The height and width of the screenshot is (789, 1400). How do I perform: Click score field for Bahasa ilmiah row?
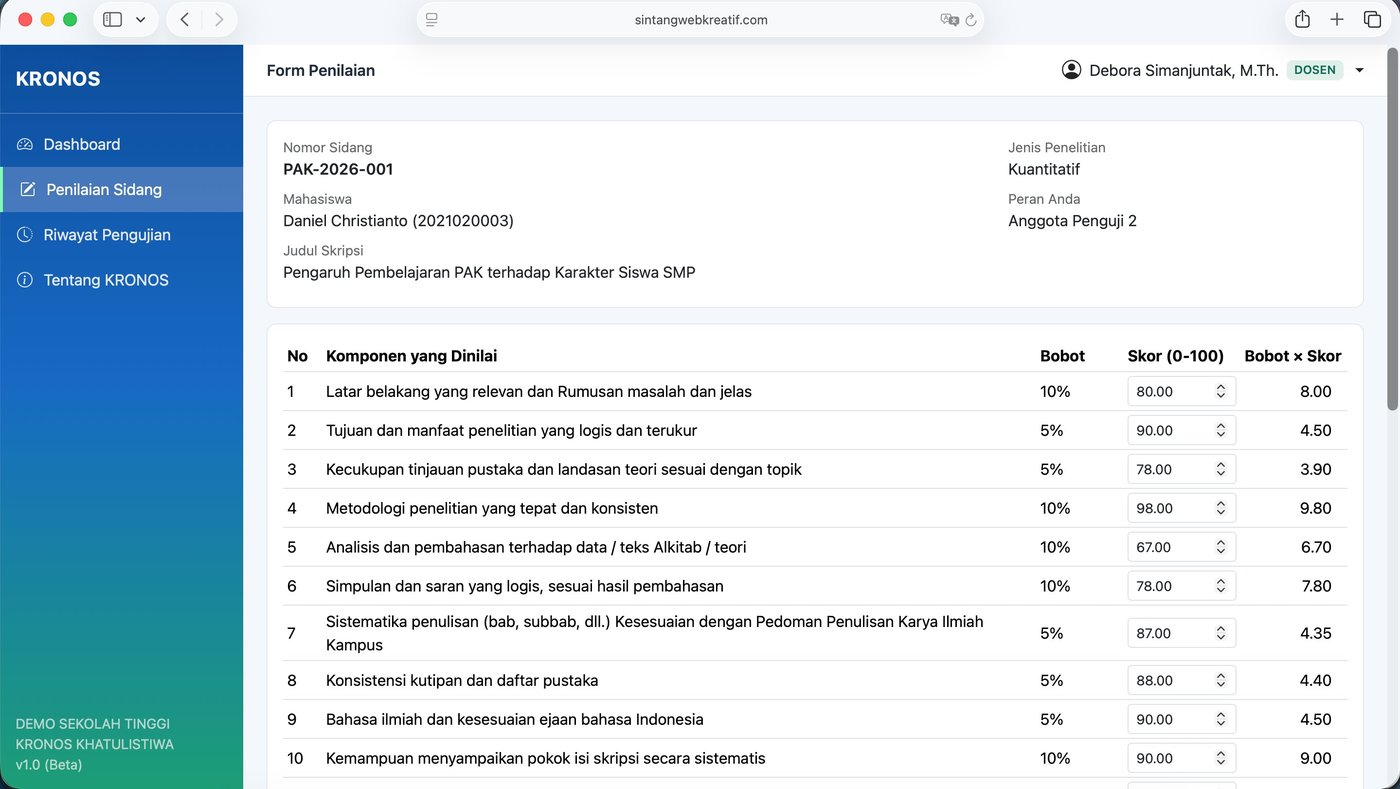point(1181,719)
